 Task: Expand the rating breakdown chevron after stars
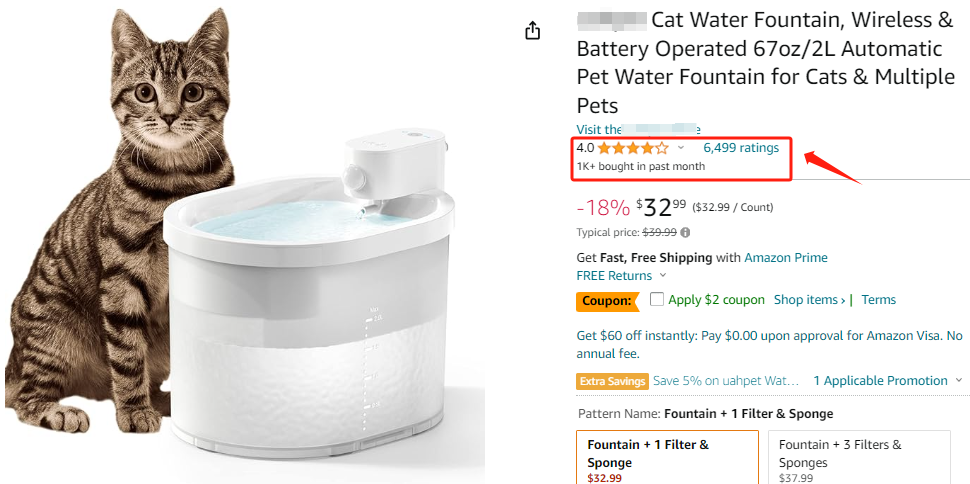[x=680, y=148]
